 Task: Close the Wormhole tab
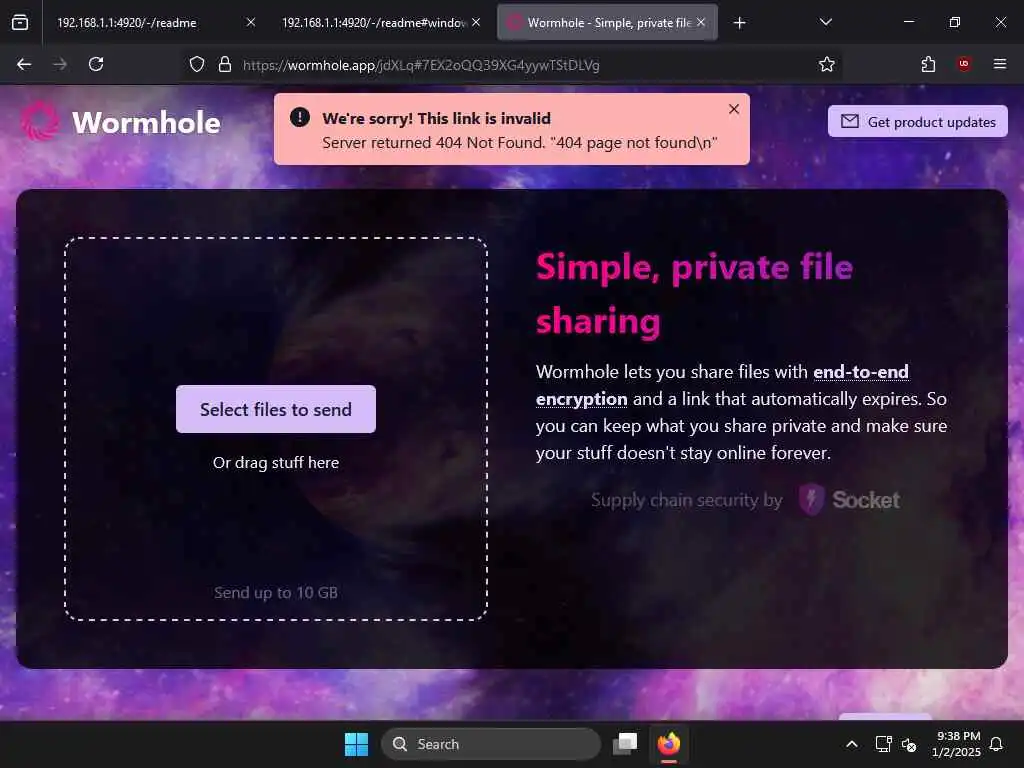pyautogui.click(x=701, y=22)
